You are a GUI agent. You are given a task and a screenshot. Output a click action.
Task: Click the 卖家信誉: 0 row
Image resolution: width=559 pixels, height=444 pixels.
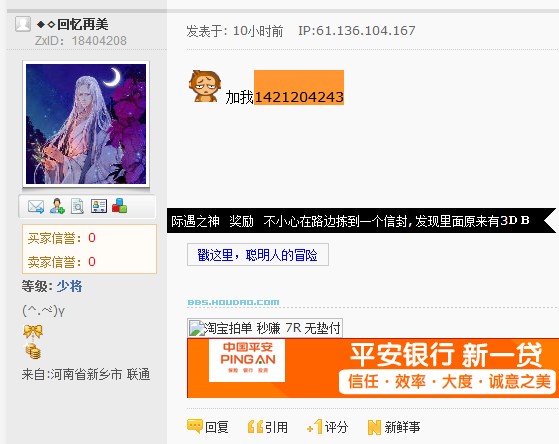click(x=62, y=262)
